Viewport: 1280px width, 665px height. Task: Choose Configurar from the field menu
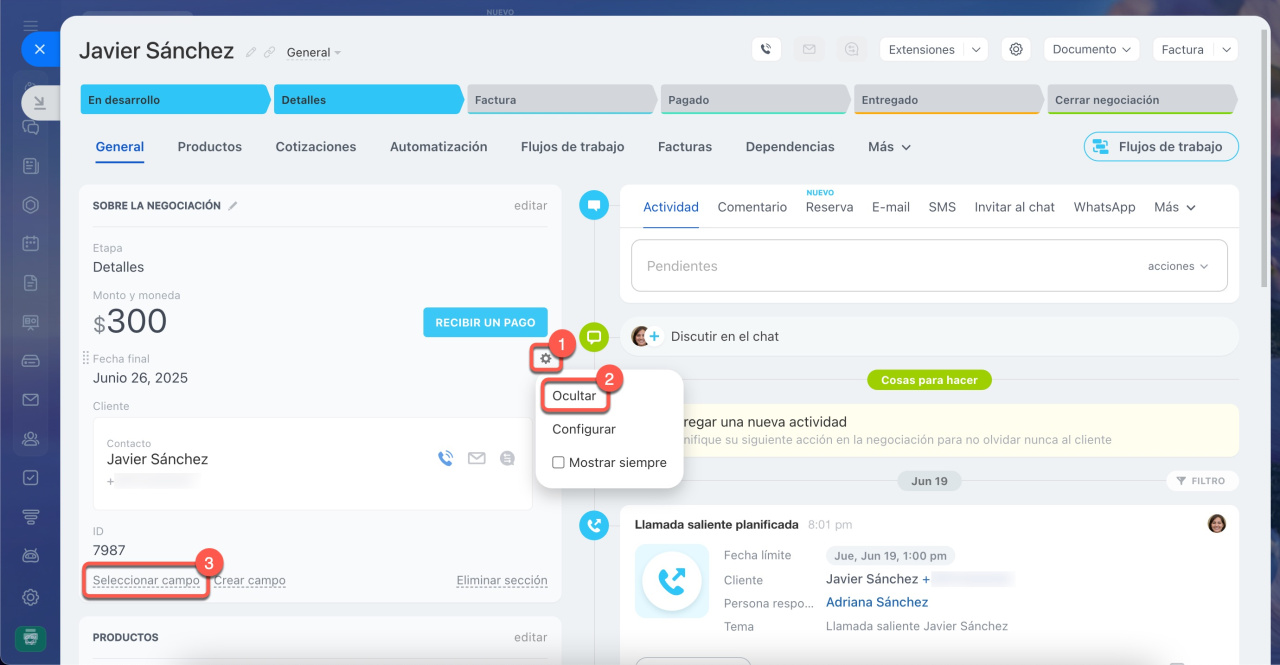(584, 429)
